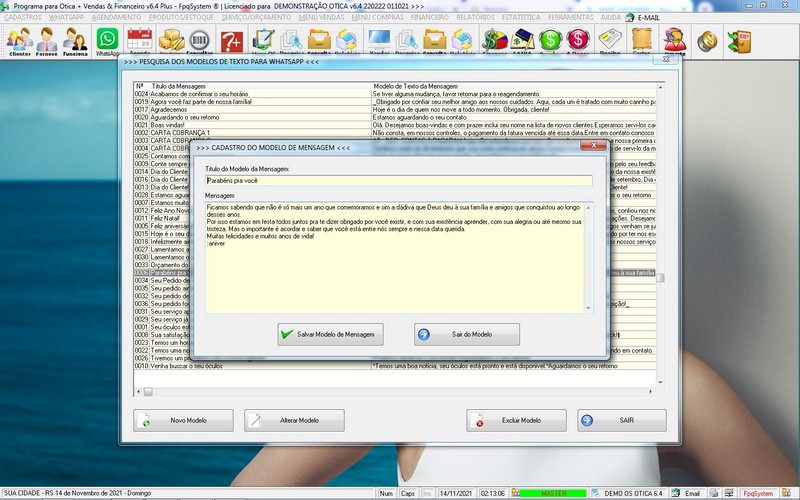
Task: Click the red dollar A Pagar icon
Action: point(578,41)
